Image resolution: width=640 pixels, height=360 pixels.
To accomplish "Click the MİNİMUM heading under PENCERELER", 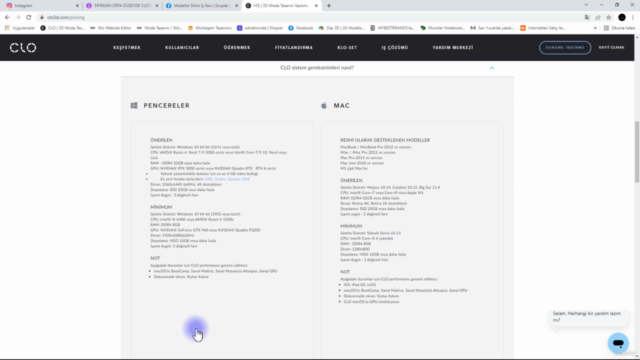I will (x=161, y=207).
